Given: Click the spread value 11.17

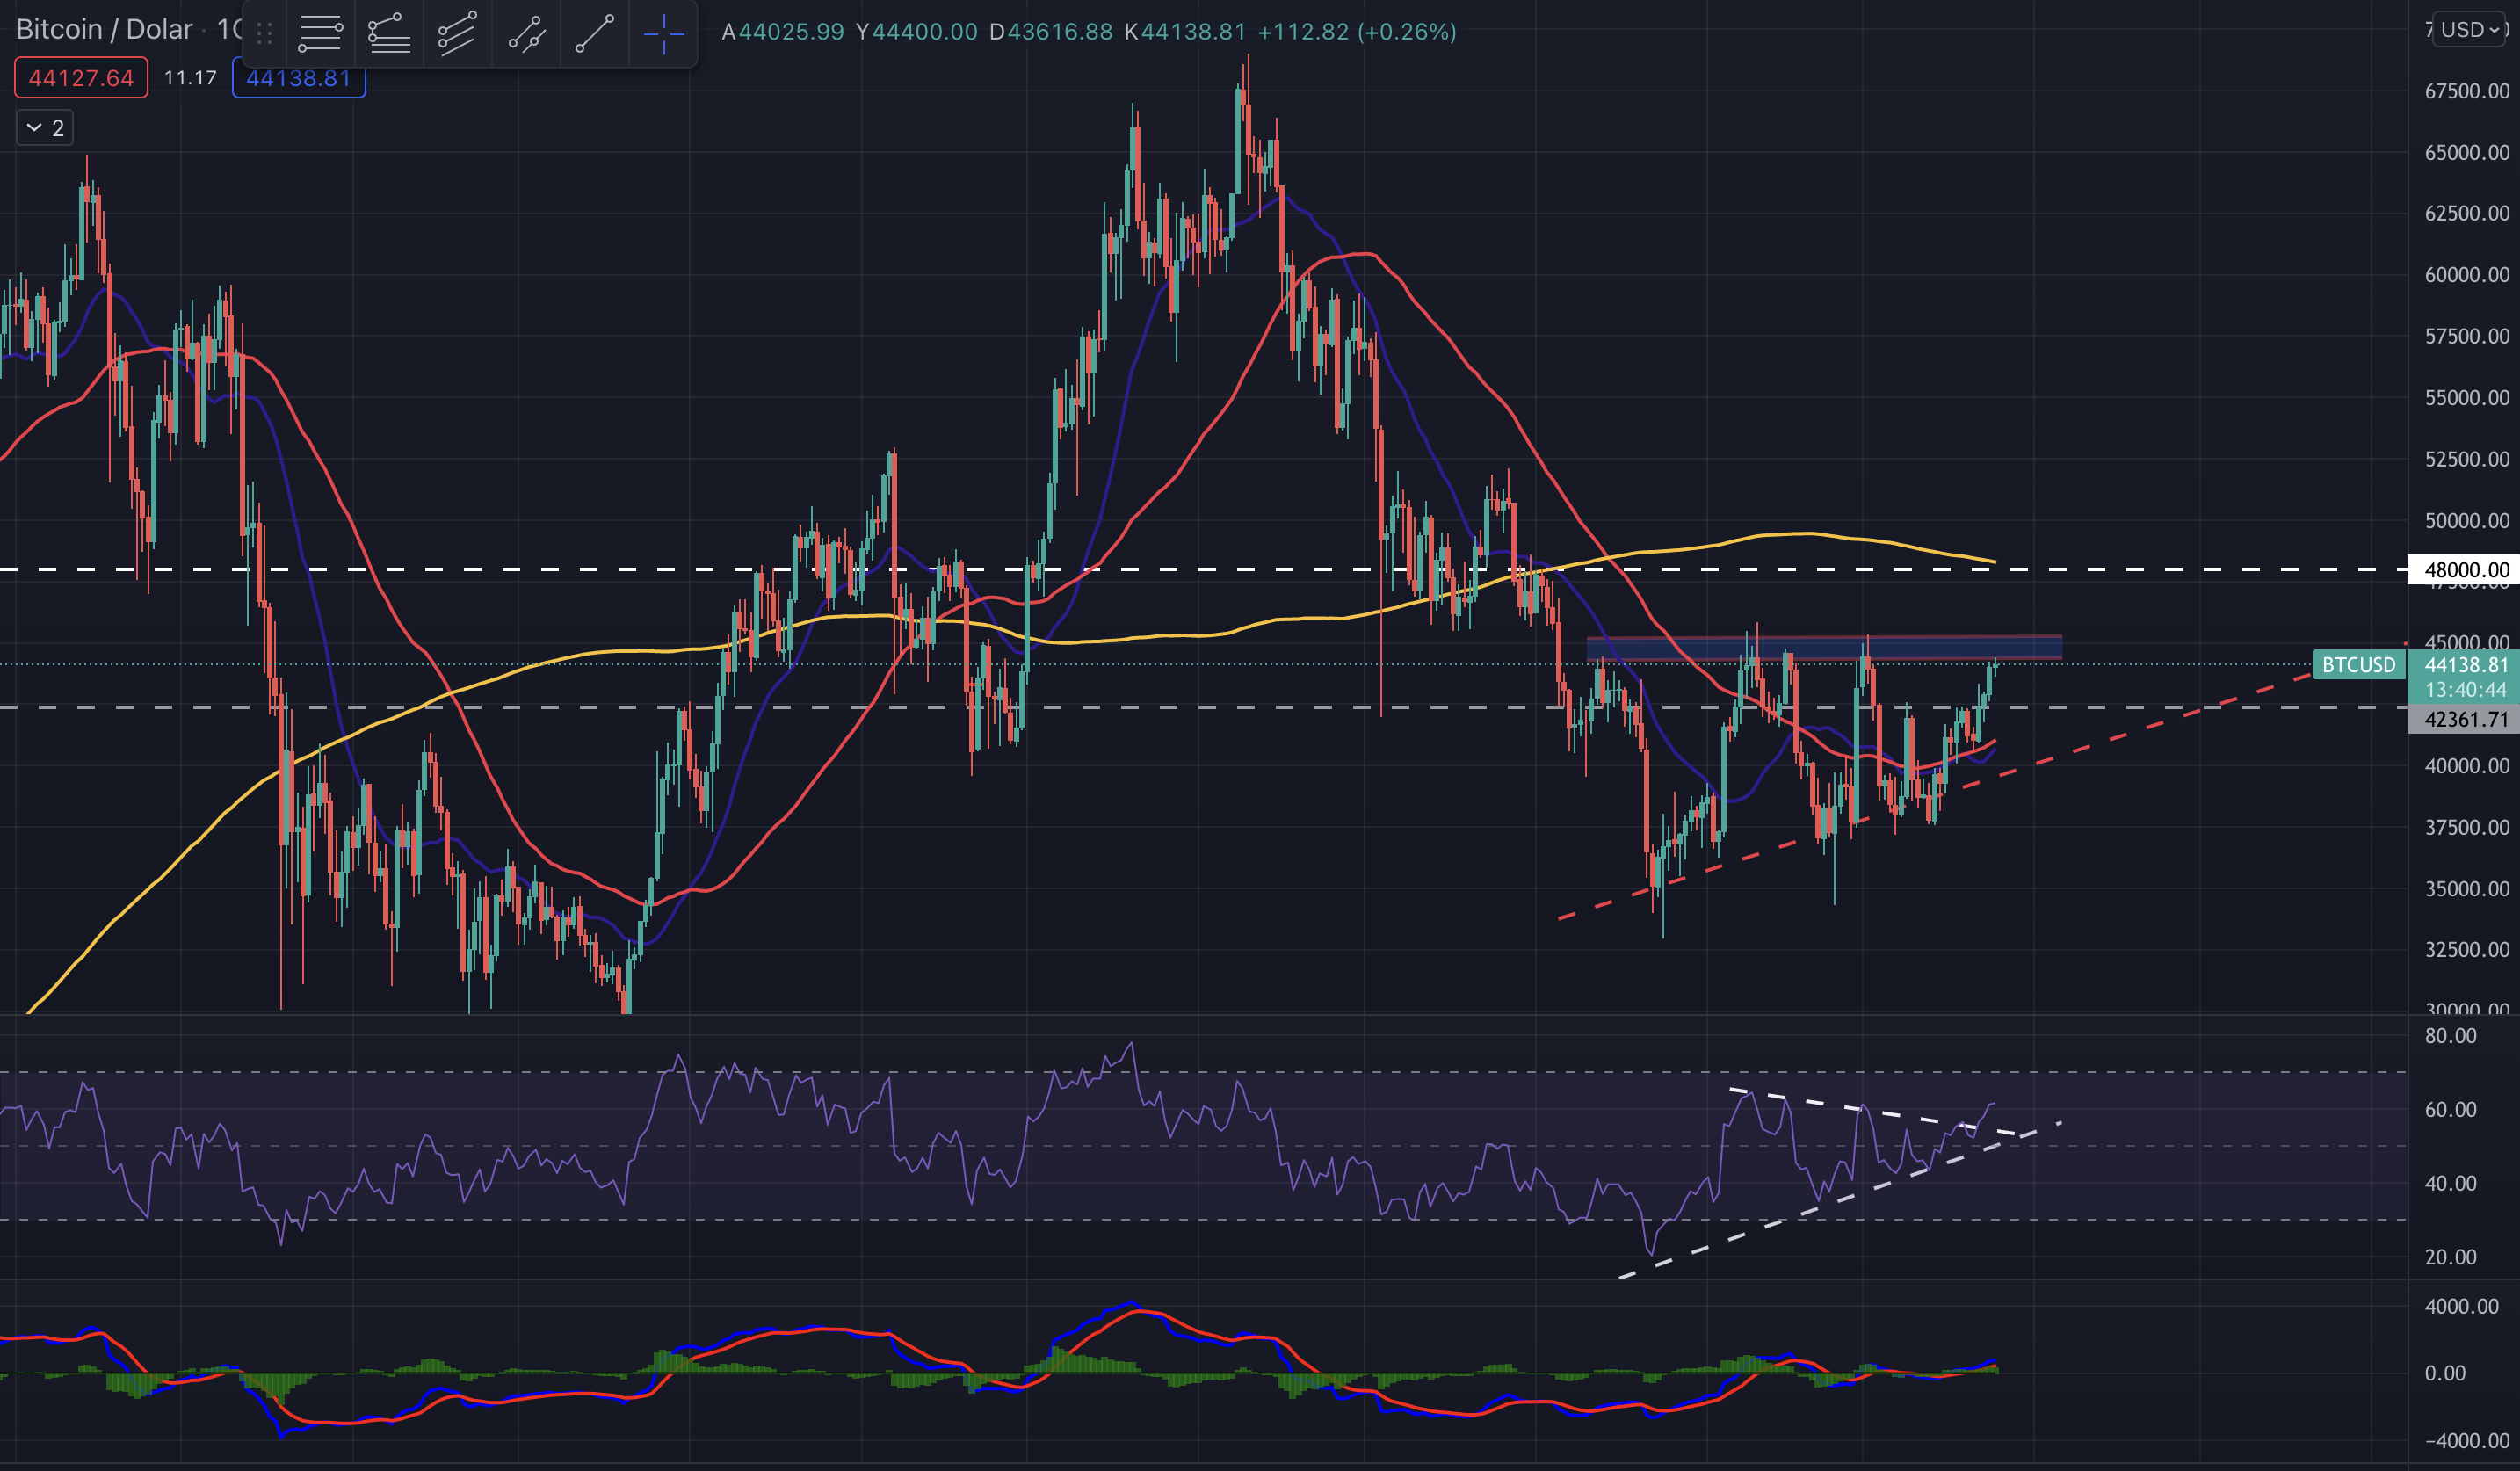Looking at the screenshot, I should pyautogui.click(x=190, y=78).
